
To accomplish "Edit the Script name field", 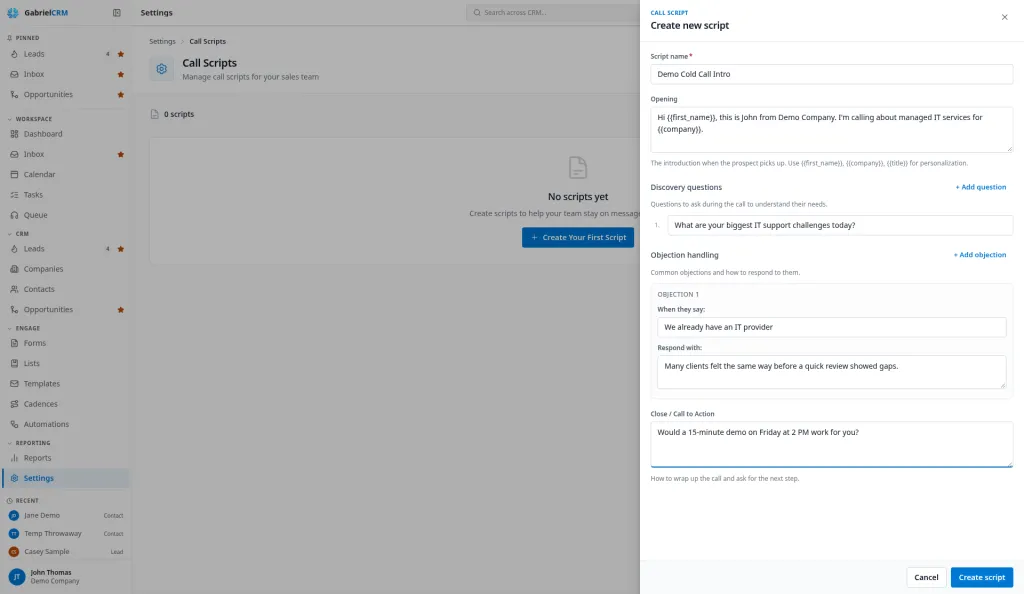I will click(x=831, y=74).
